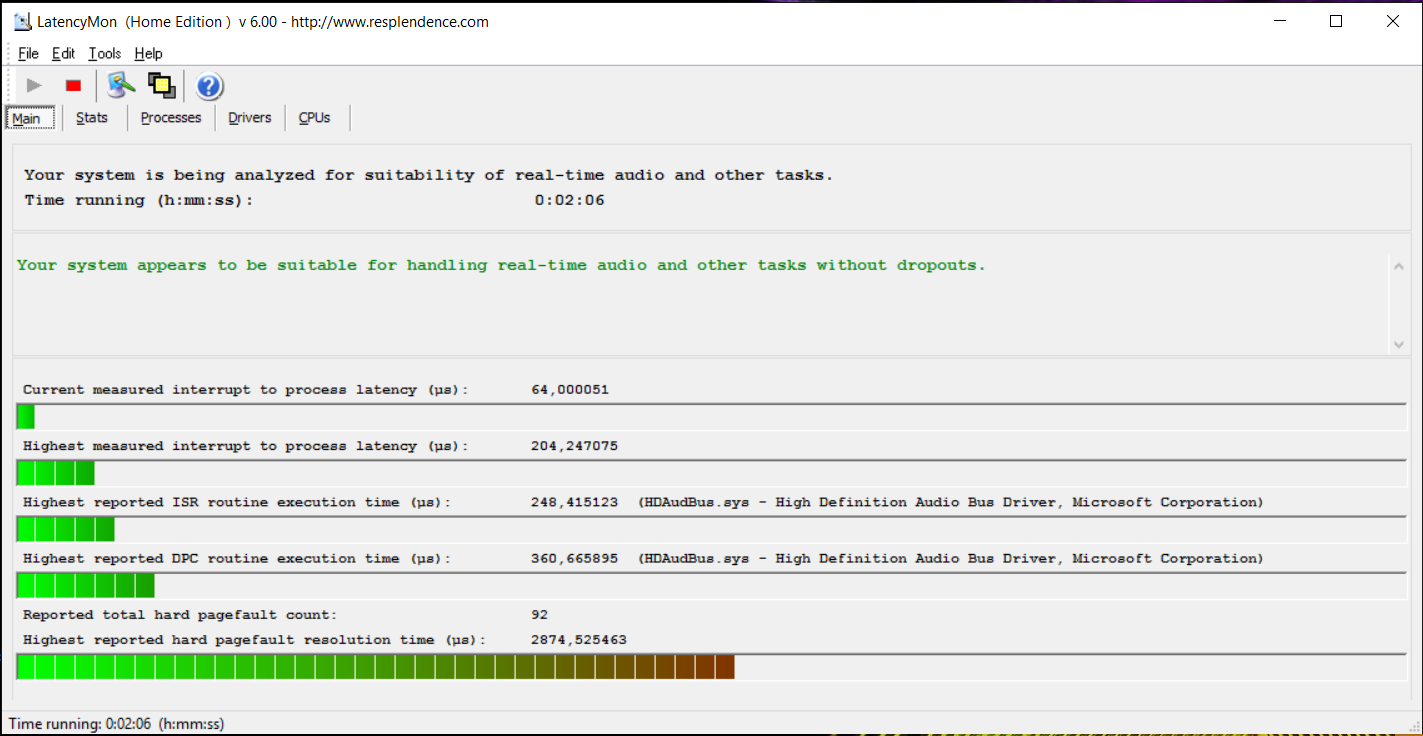Click 'Reported total hard pagefault count' label

click(180, 615)
